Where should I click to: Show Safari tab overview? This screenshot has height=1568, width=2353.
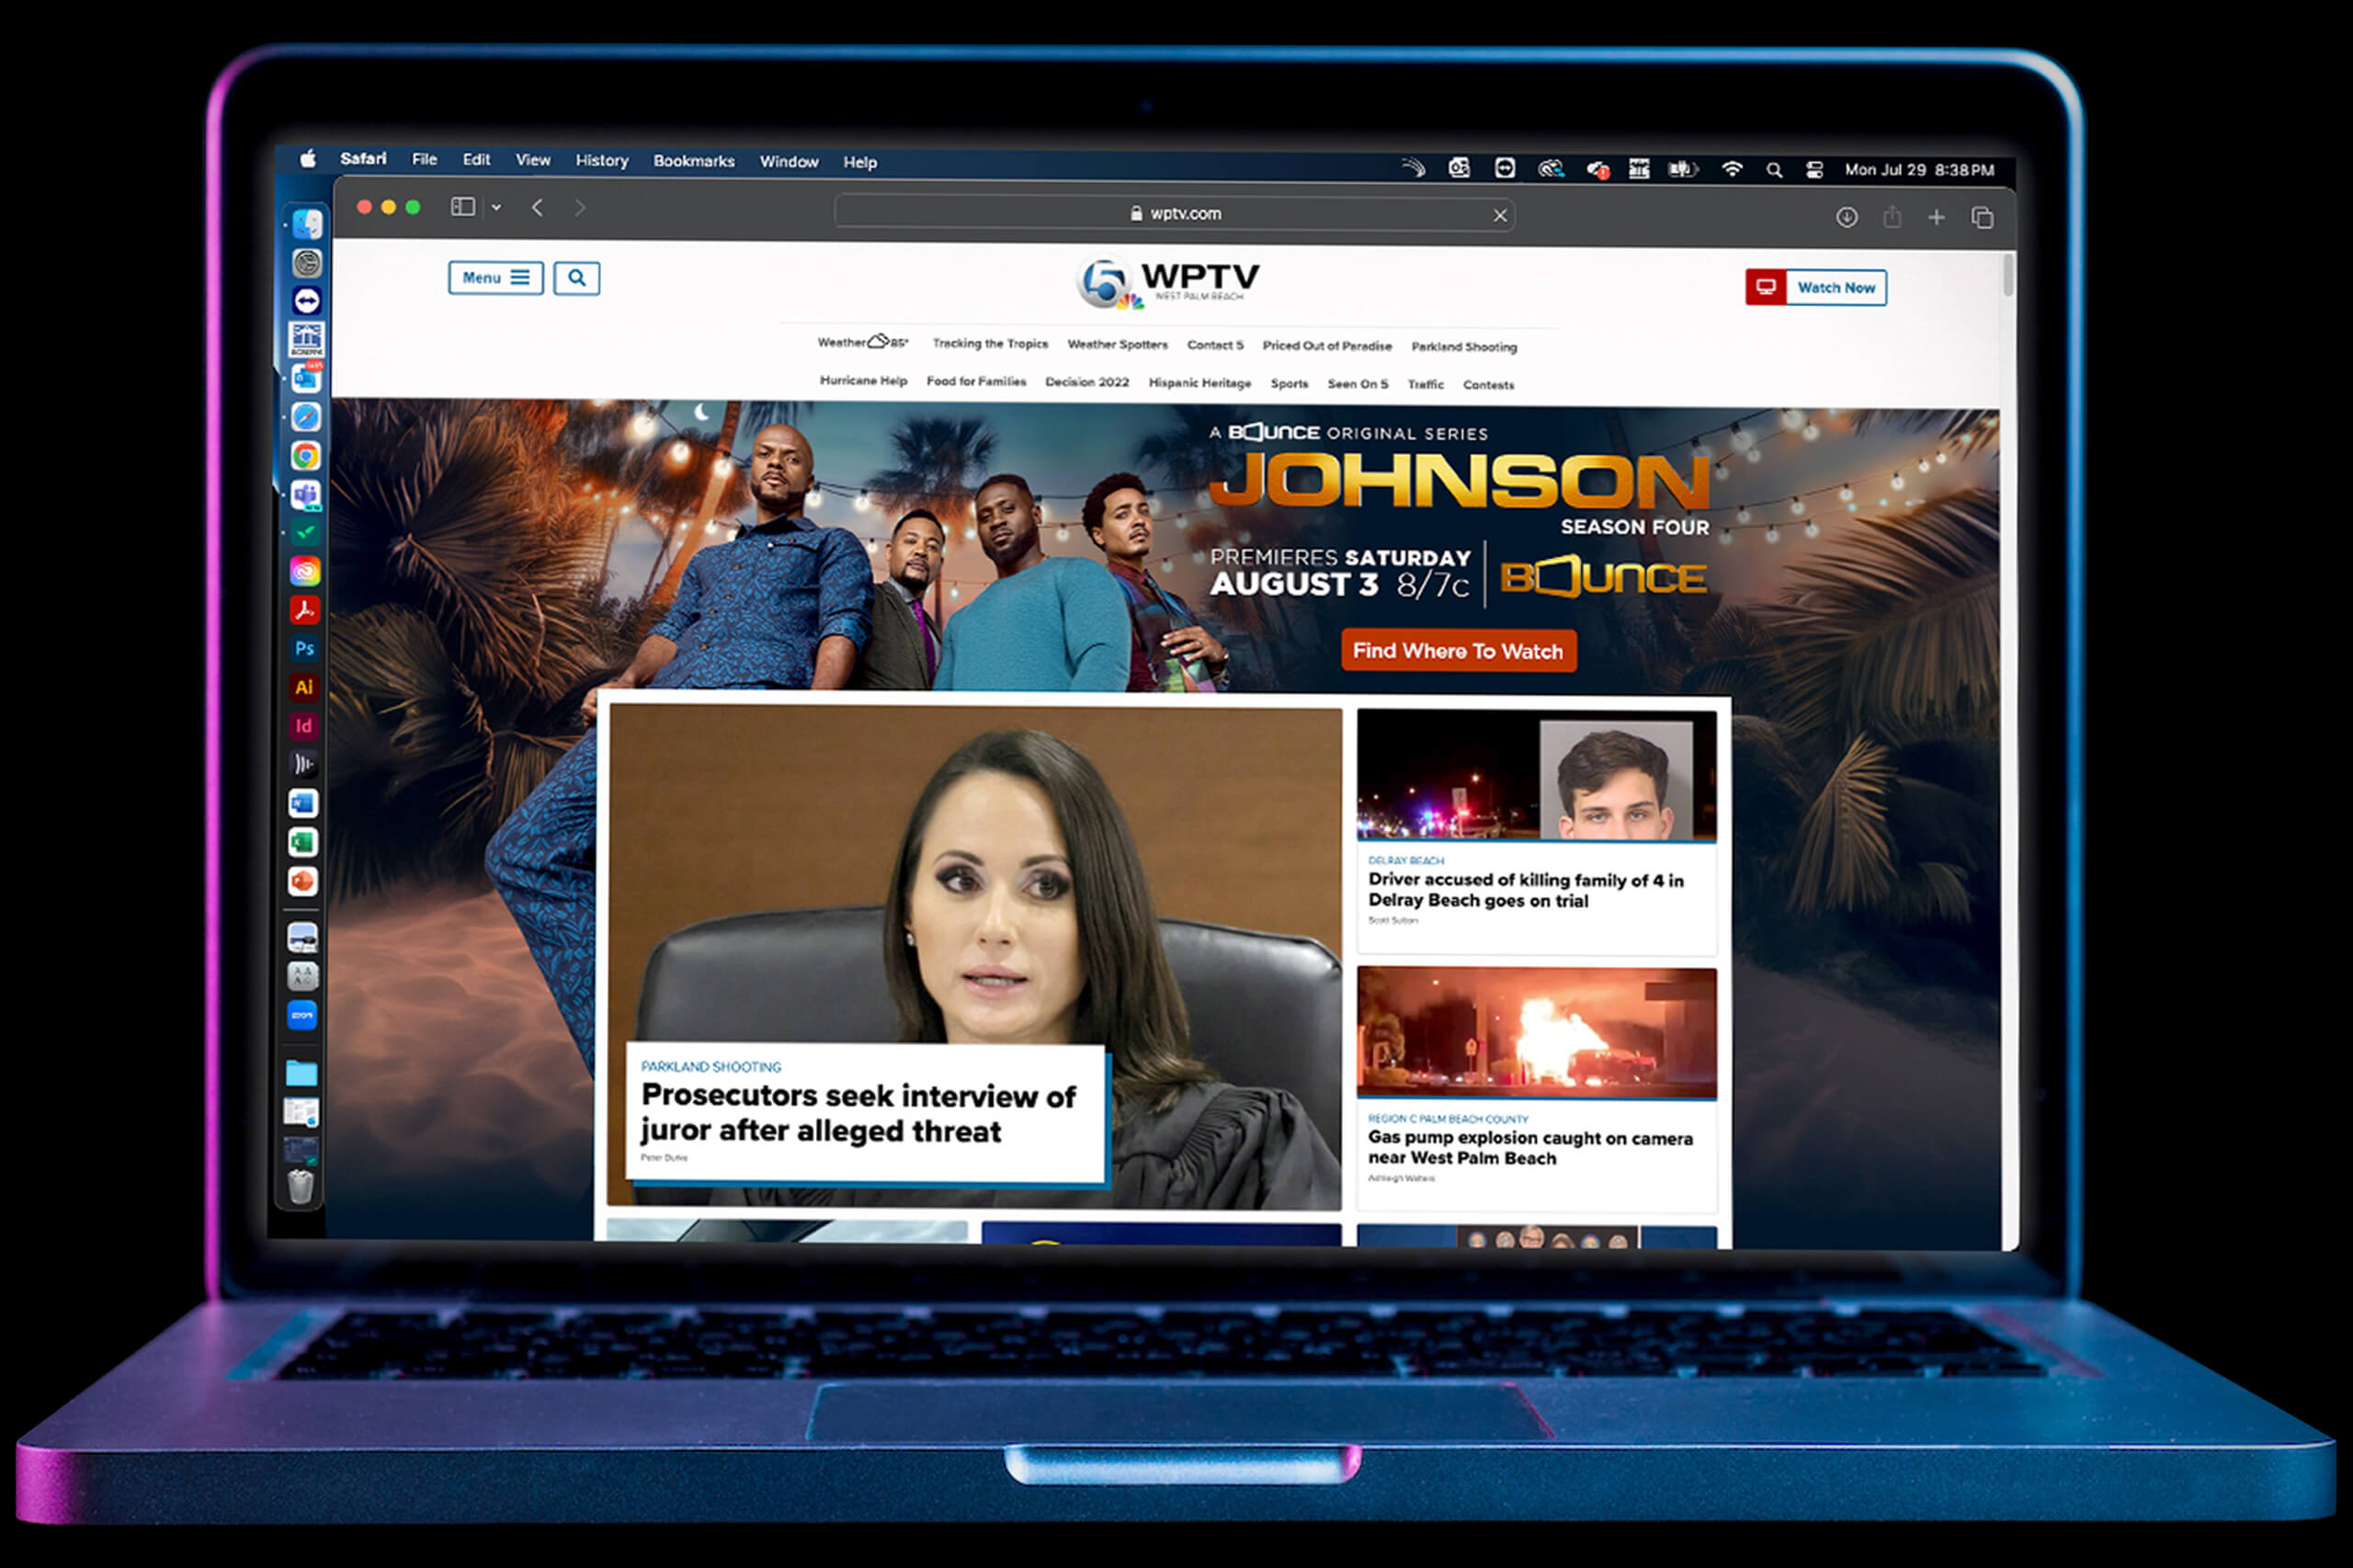[1982, 218]
